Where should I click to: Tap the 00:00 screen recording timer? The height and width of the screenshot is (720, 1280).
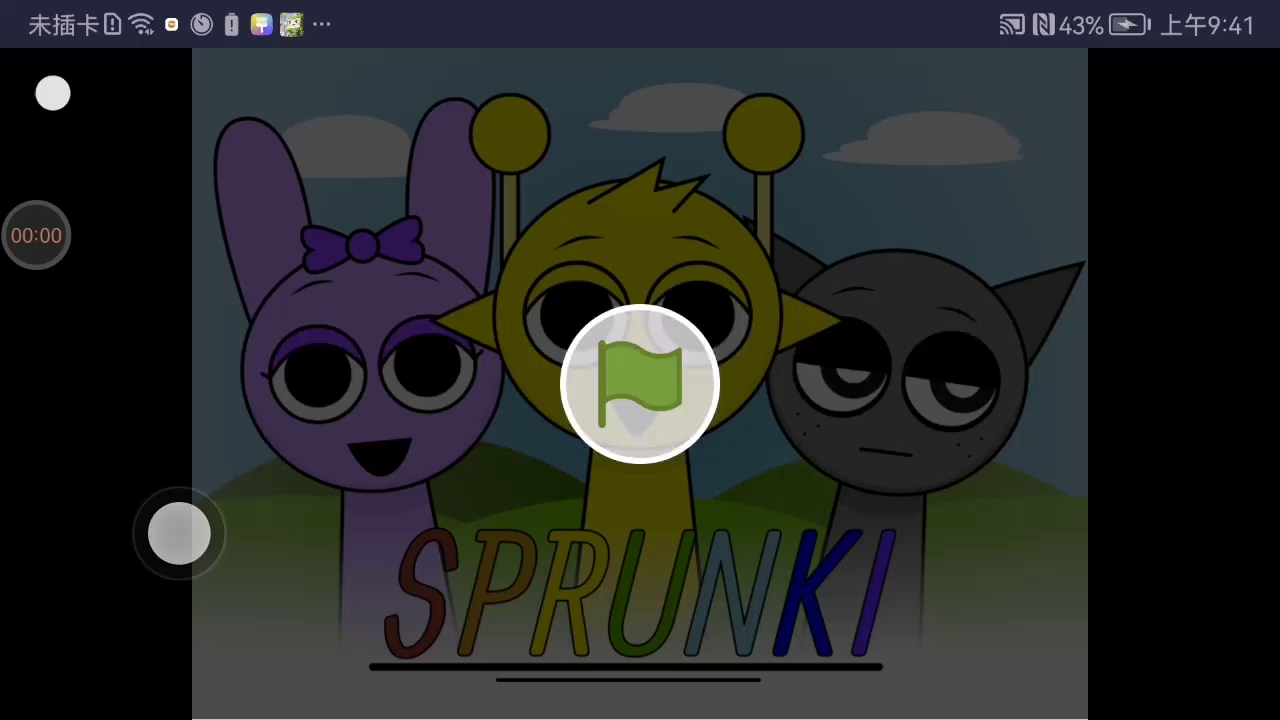[x=36, y=236]
